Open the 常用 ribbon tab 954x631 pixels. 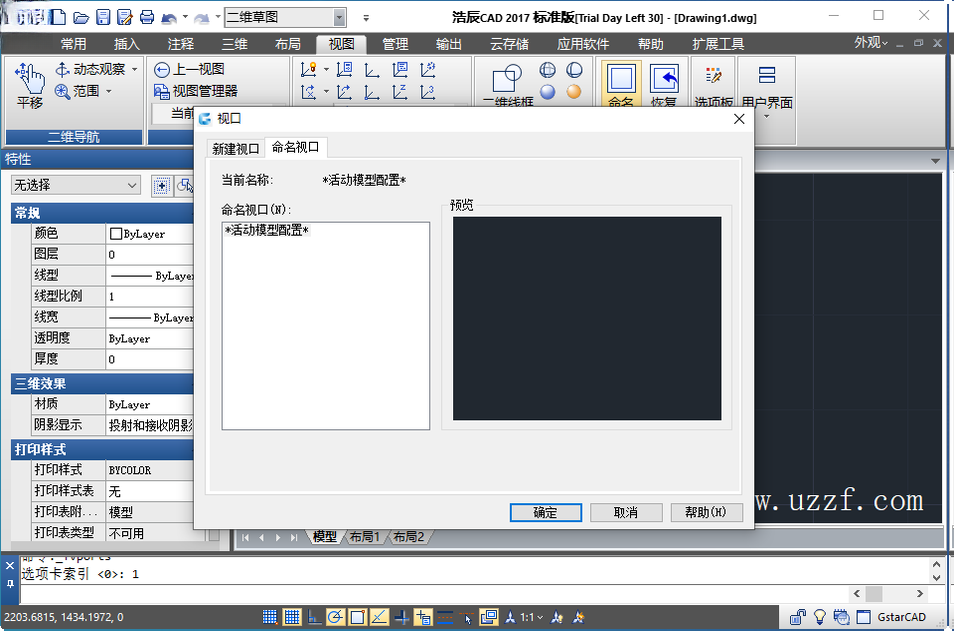click(x=73, y=44)
